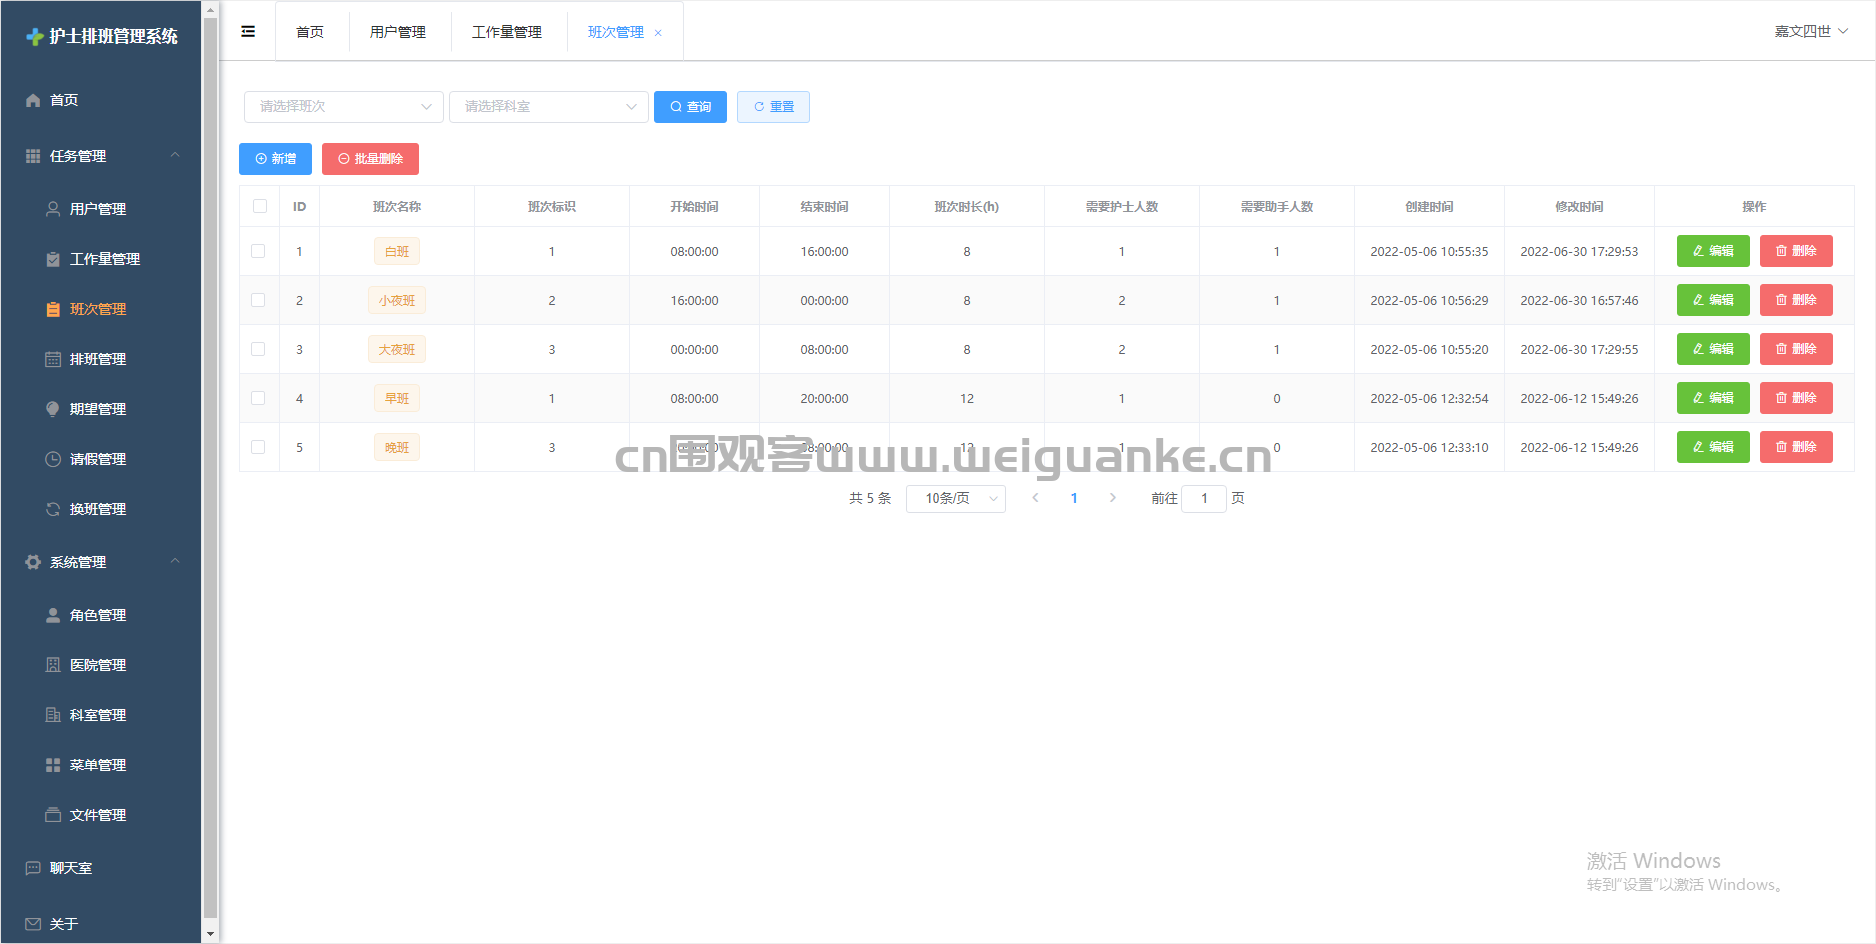Image resolution: width=1876 pixels, height=944 pixels.
Task: Click the 新增 add button
Action: (x=275, y=159)
